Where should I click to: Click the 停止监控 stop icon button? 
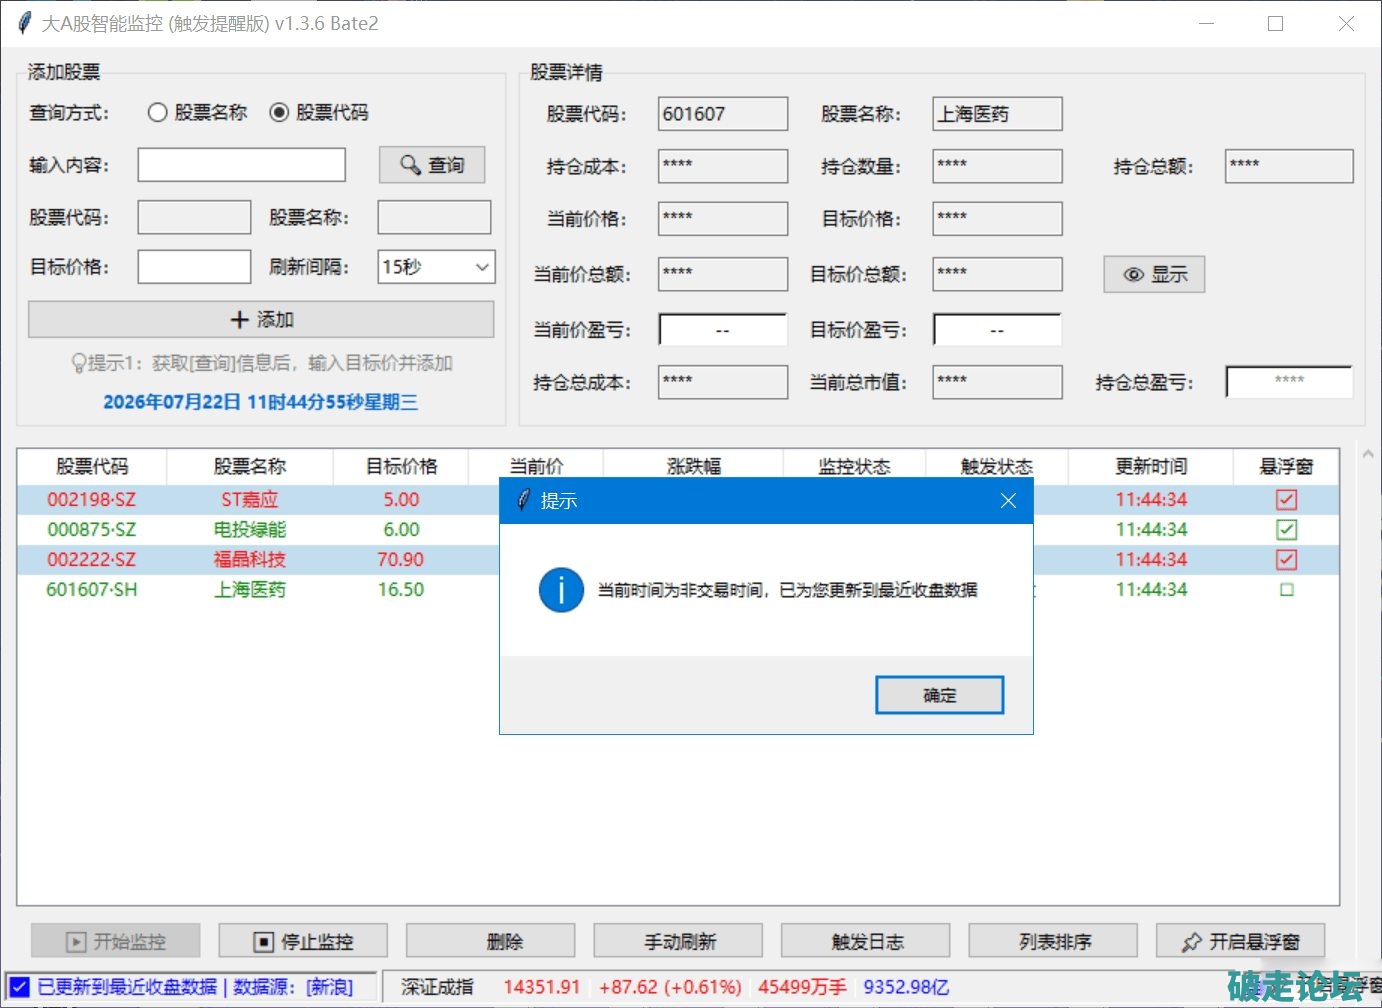303,941
